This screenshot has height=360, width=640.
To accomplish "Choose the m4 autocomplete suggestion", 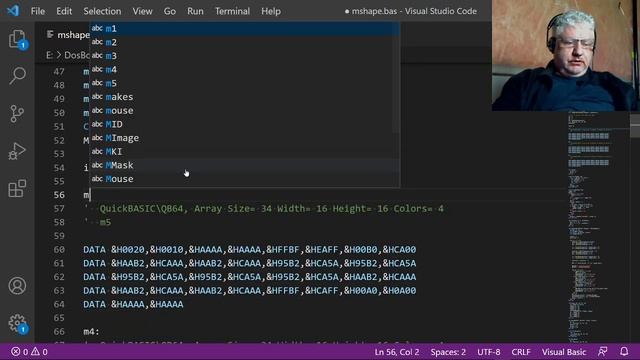I will click(x=244, y=69).
